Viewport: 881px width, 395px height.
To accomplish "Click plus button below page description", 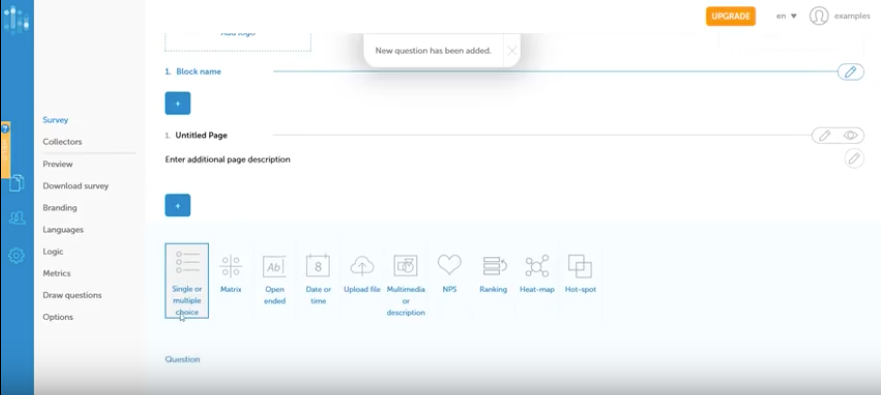I will point(178,206).
